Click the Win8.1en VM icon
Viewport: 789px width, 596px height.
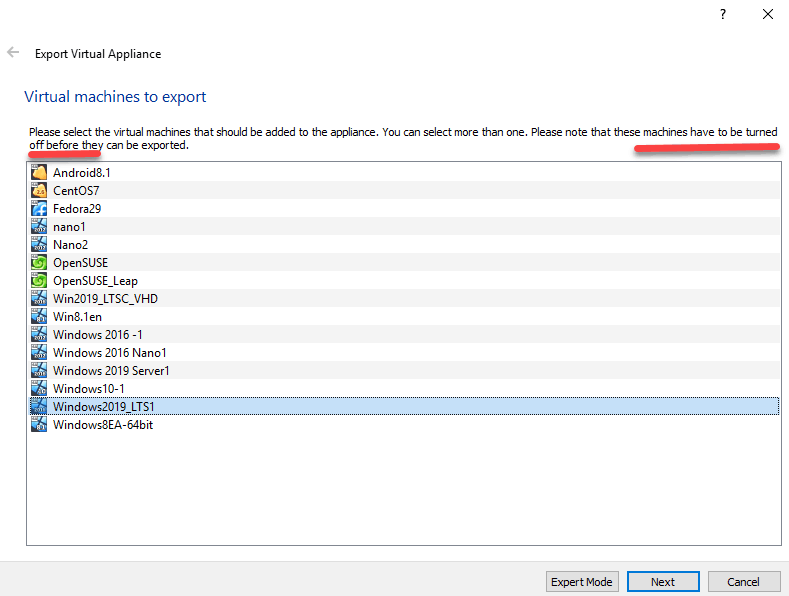coord(39,317)
